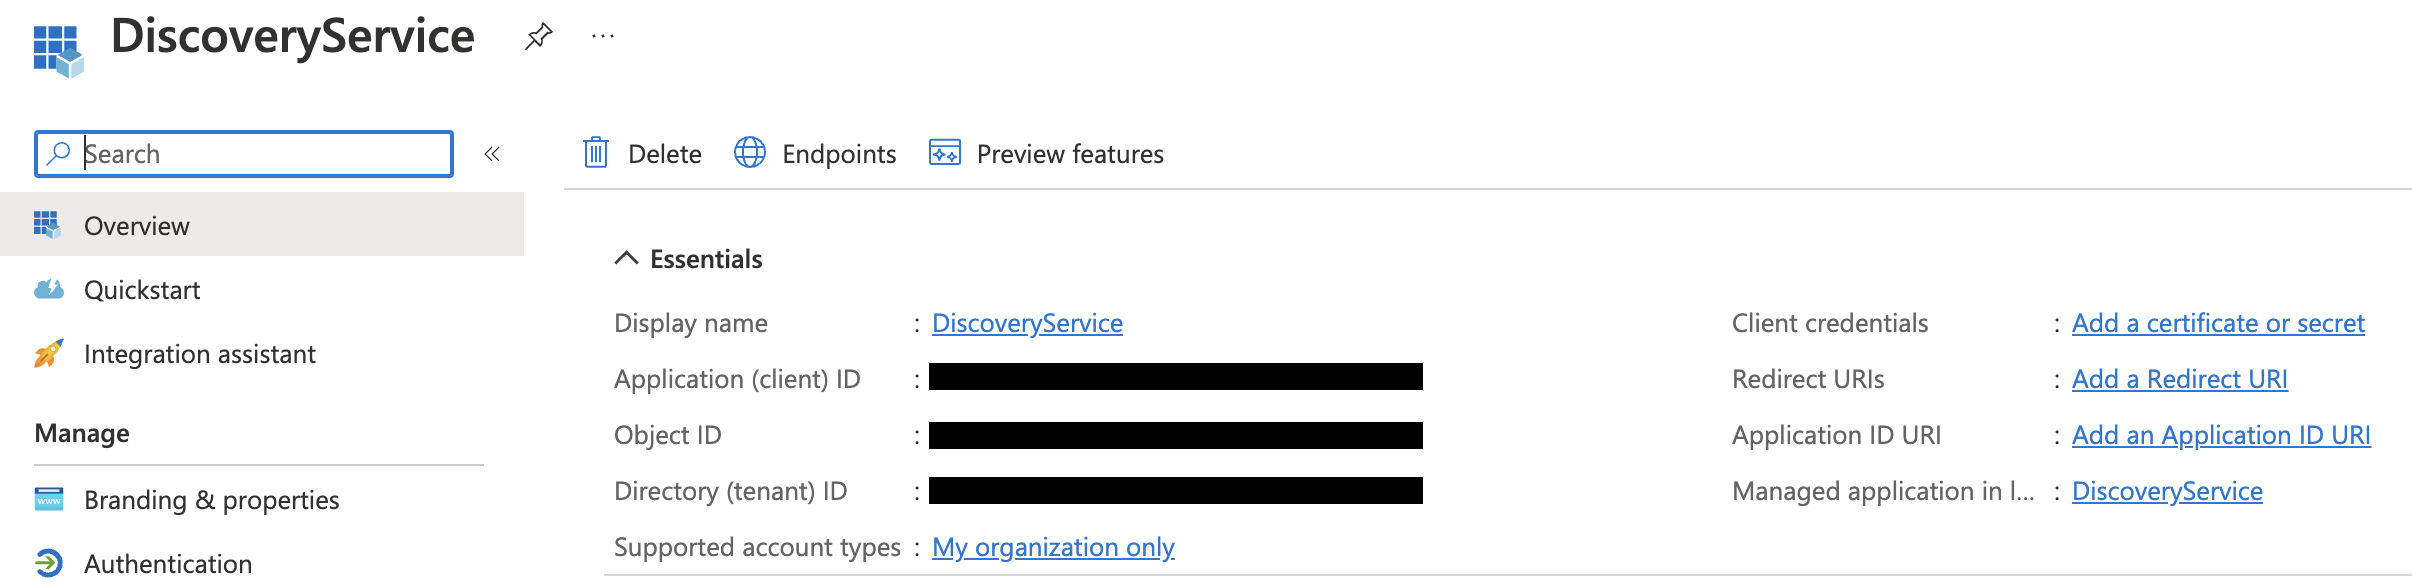Screen dimensions: 2412x584
Task: Add a Redirect URI
Action: (2179, 379)
